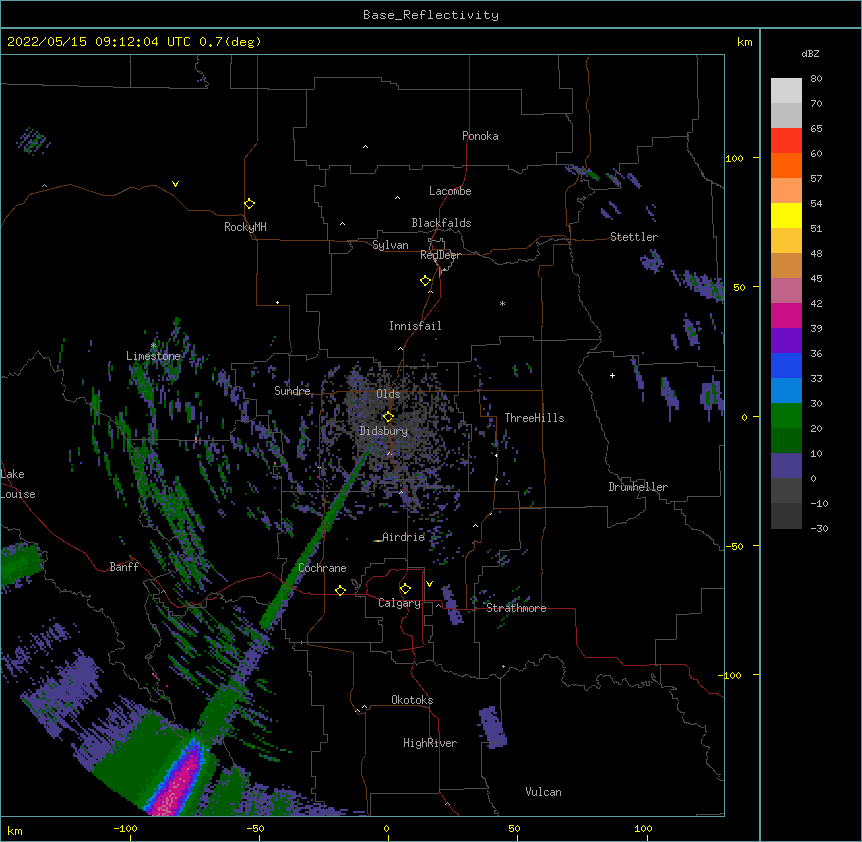
Task: Click the Lacombe city label
Action: pos(450,191)
